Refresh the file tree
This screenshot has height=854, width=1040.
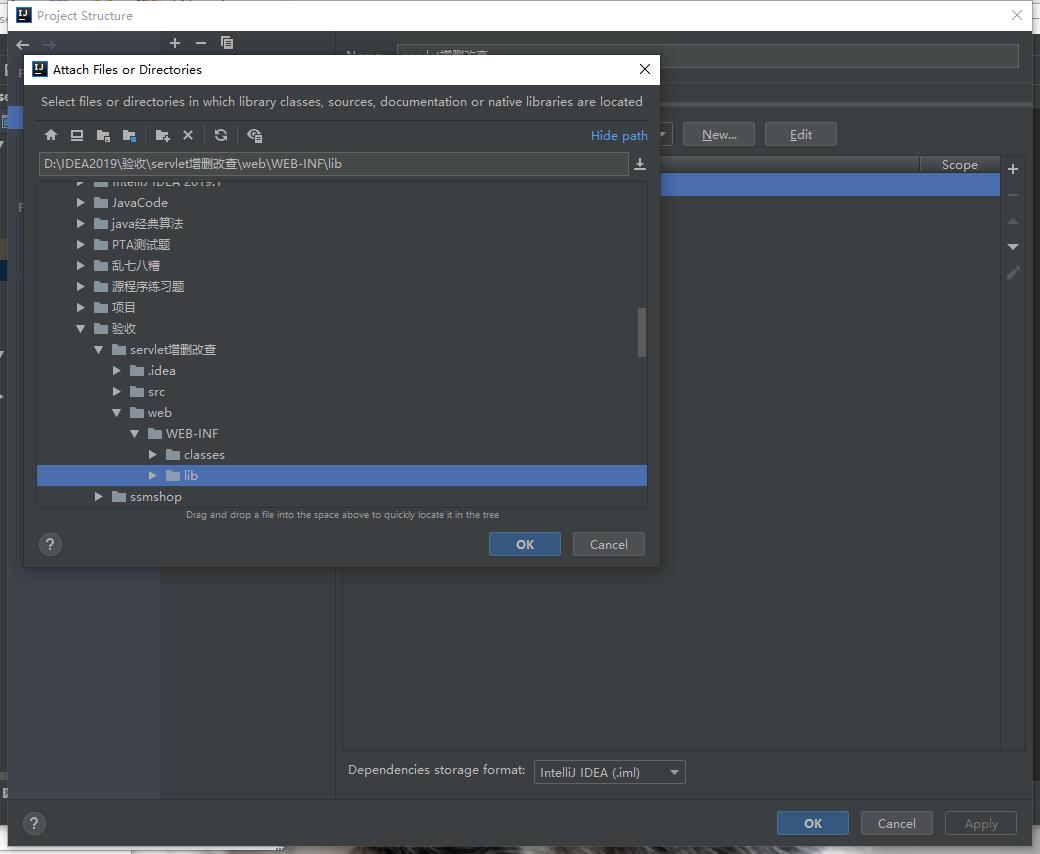point(221,135)
